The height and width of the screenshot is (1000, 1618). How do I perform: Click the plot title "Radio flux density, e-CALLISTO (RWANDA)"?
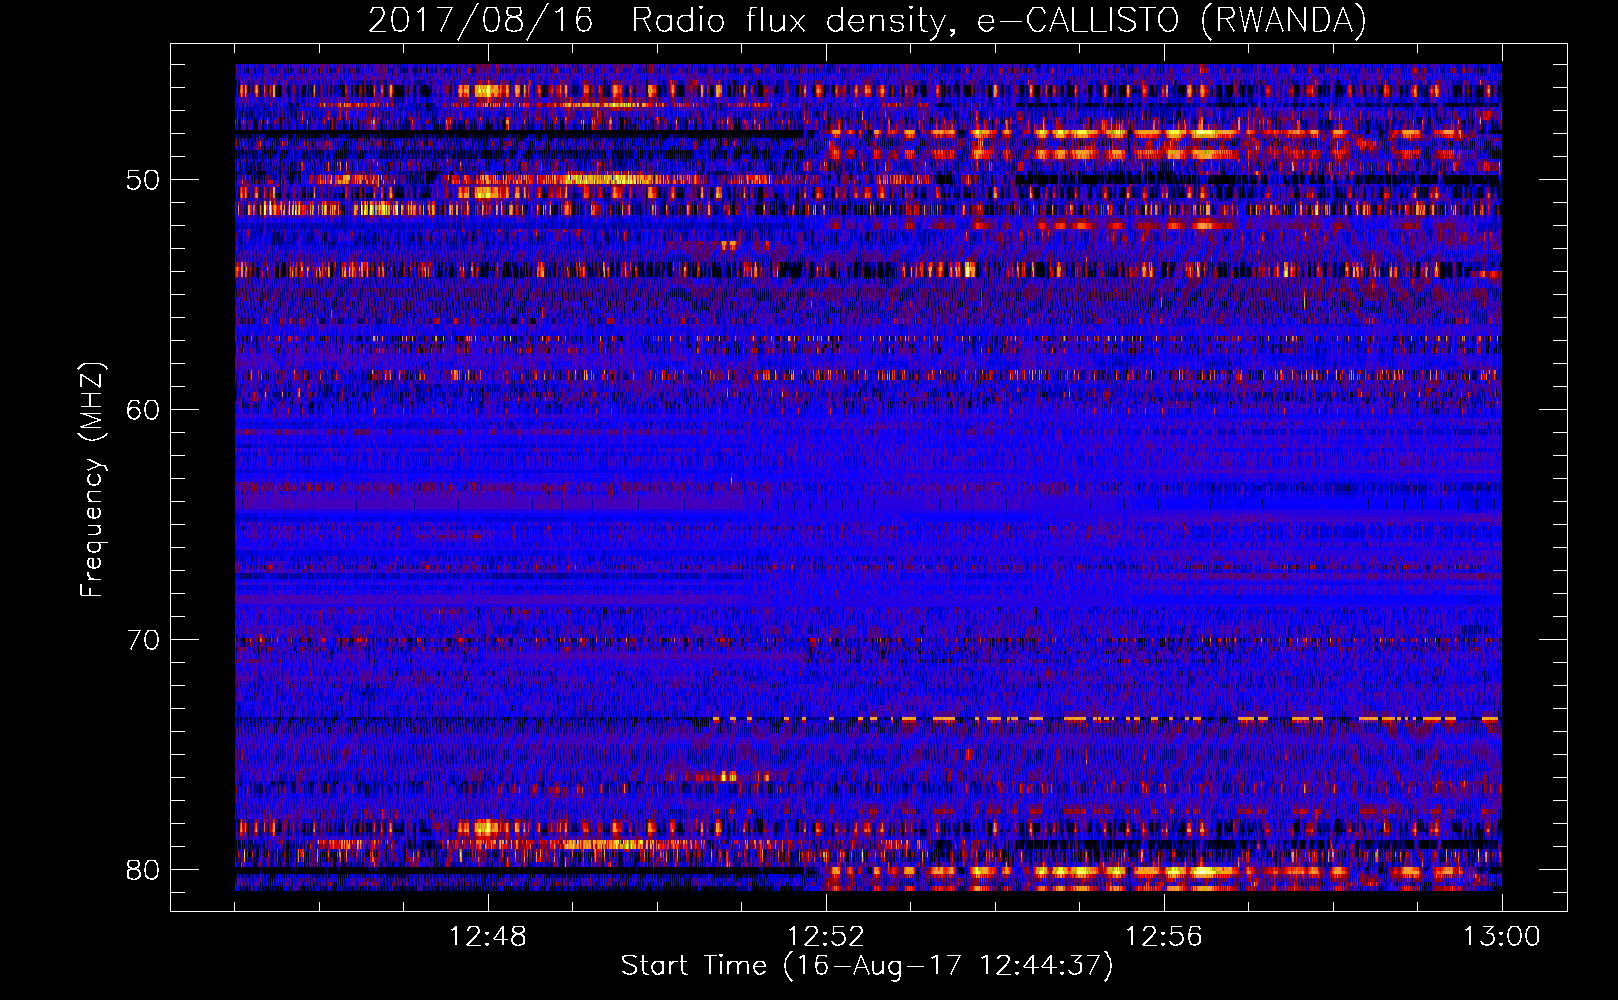click(999, 20)
